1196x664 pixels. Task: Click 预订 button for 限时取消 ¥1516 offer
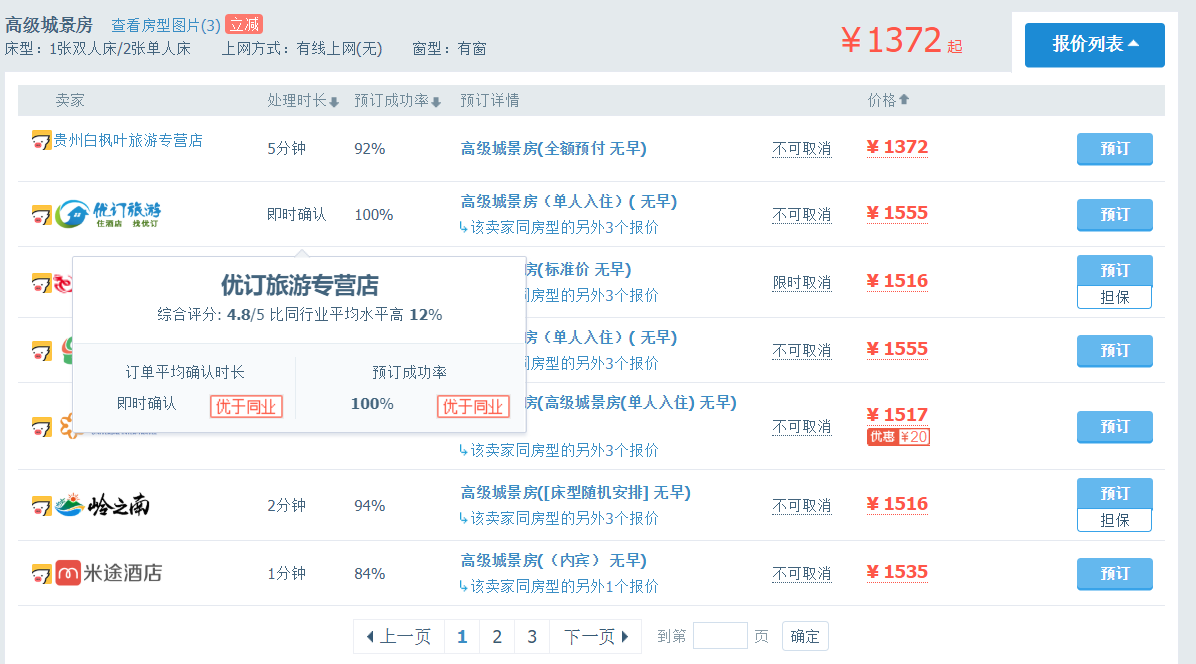pyautogui.click(x=1114, y=270)
